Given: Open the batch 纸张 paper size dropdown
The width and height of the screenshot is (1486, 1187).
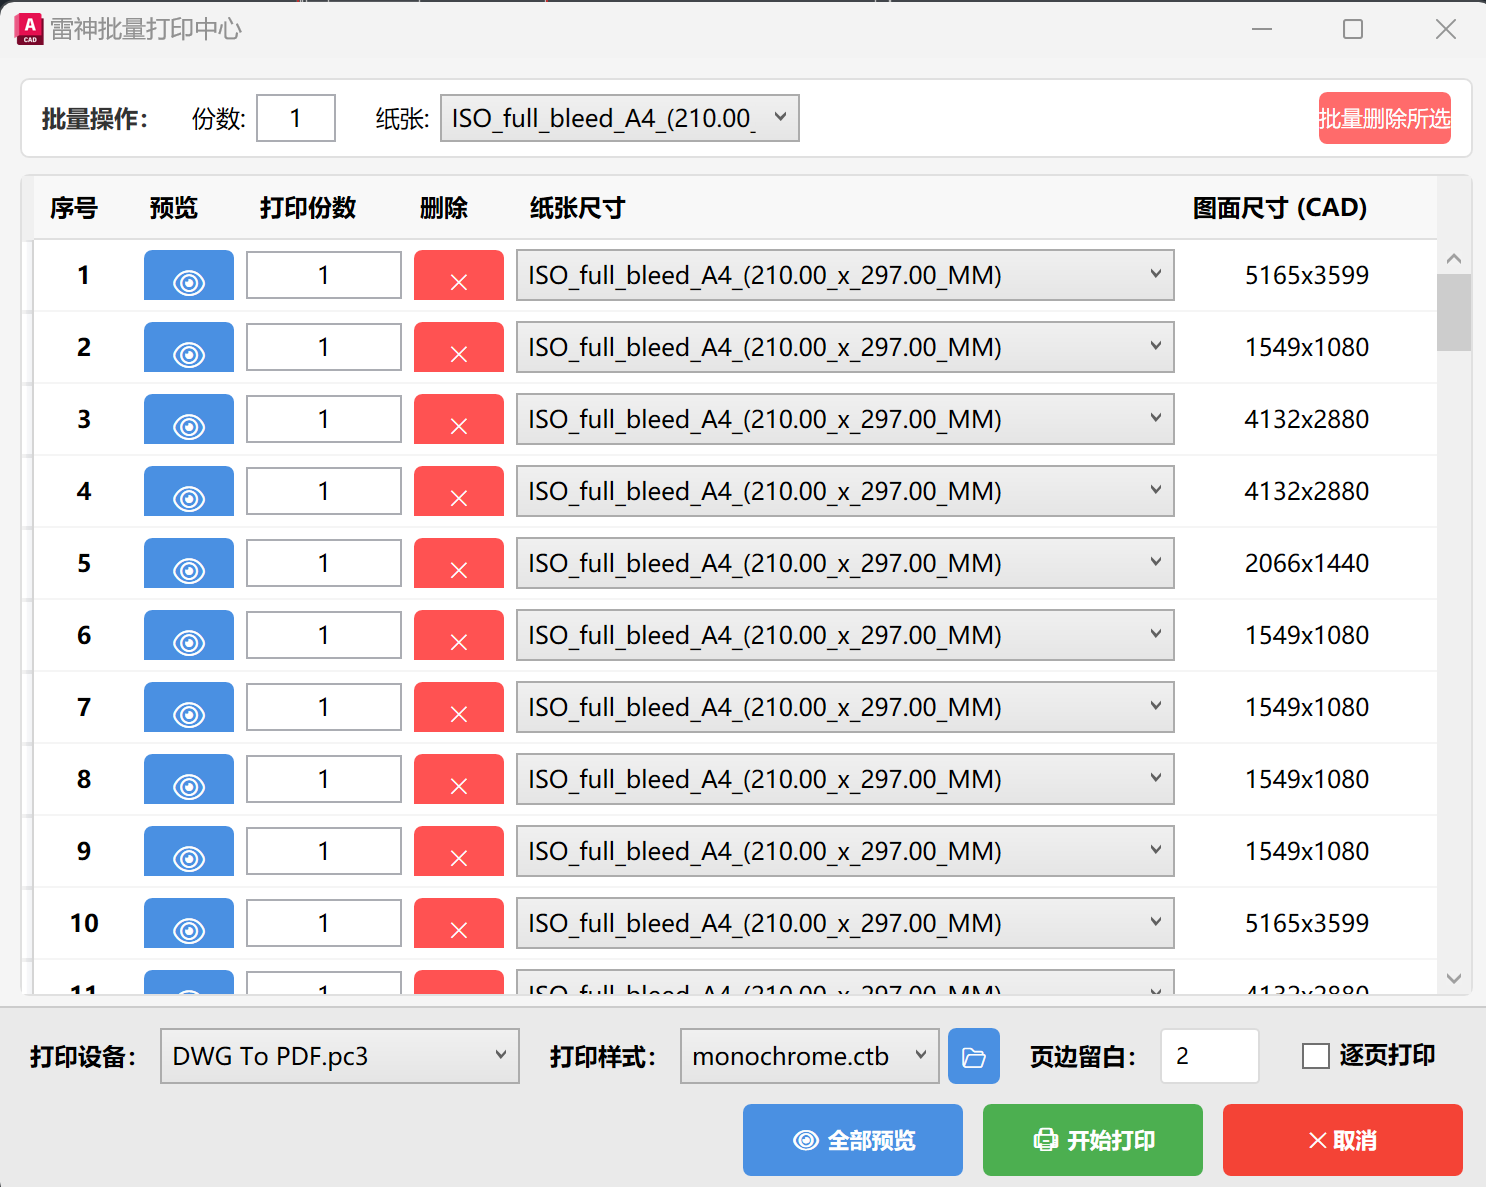Looking at the screenshot, I should pos(620,118).
